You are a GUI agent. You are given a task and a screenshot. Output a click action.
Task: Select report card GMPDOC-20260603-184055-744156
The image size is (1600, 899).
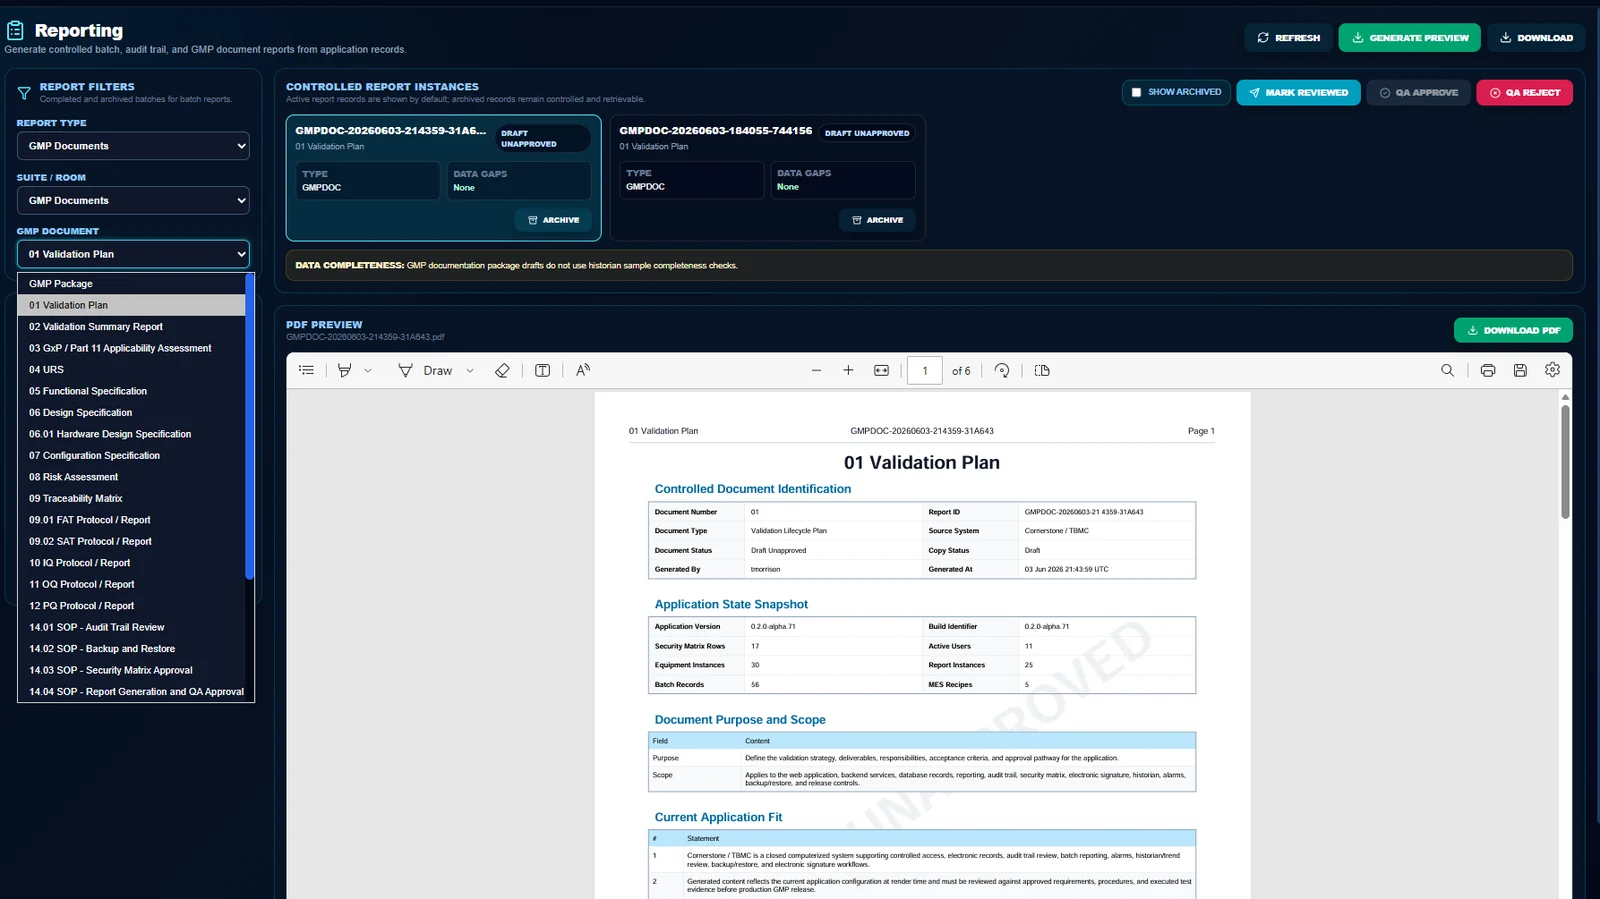point(767,178)
